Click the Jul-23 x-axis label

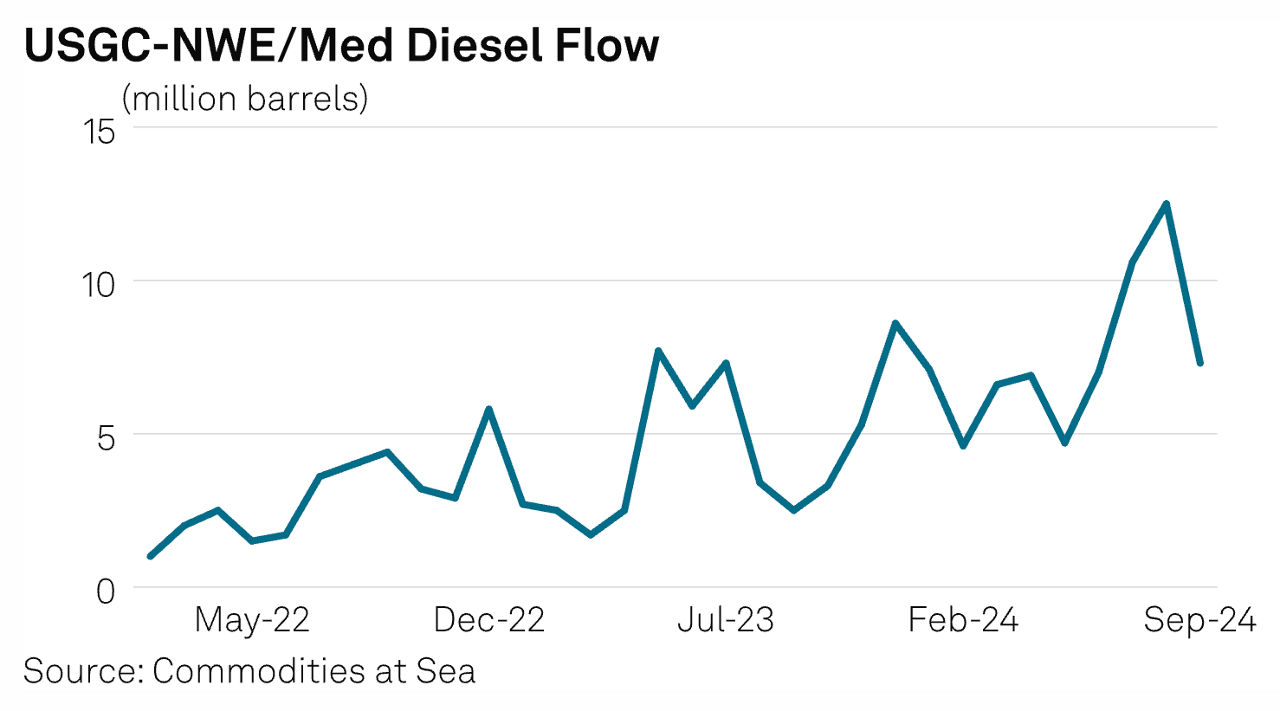726,621
